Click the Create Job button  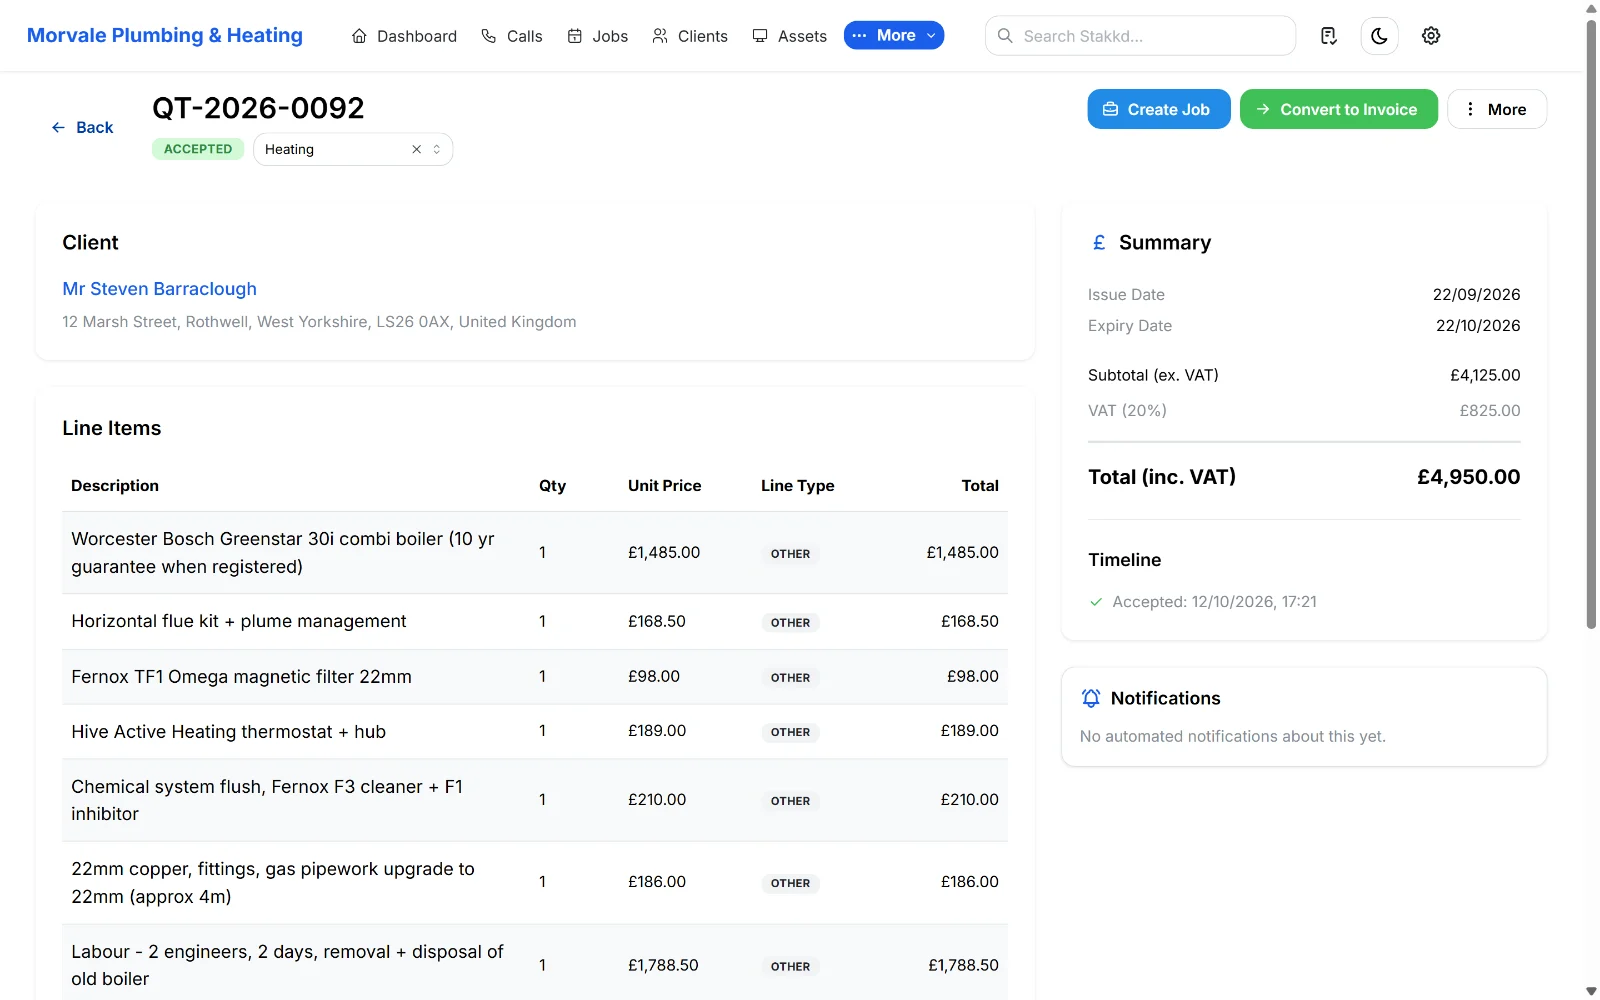(1159, 109)
